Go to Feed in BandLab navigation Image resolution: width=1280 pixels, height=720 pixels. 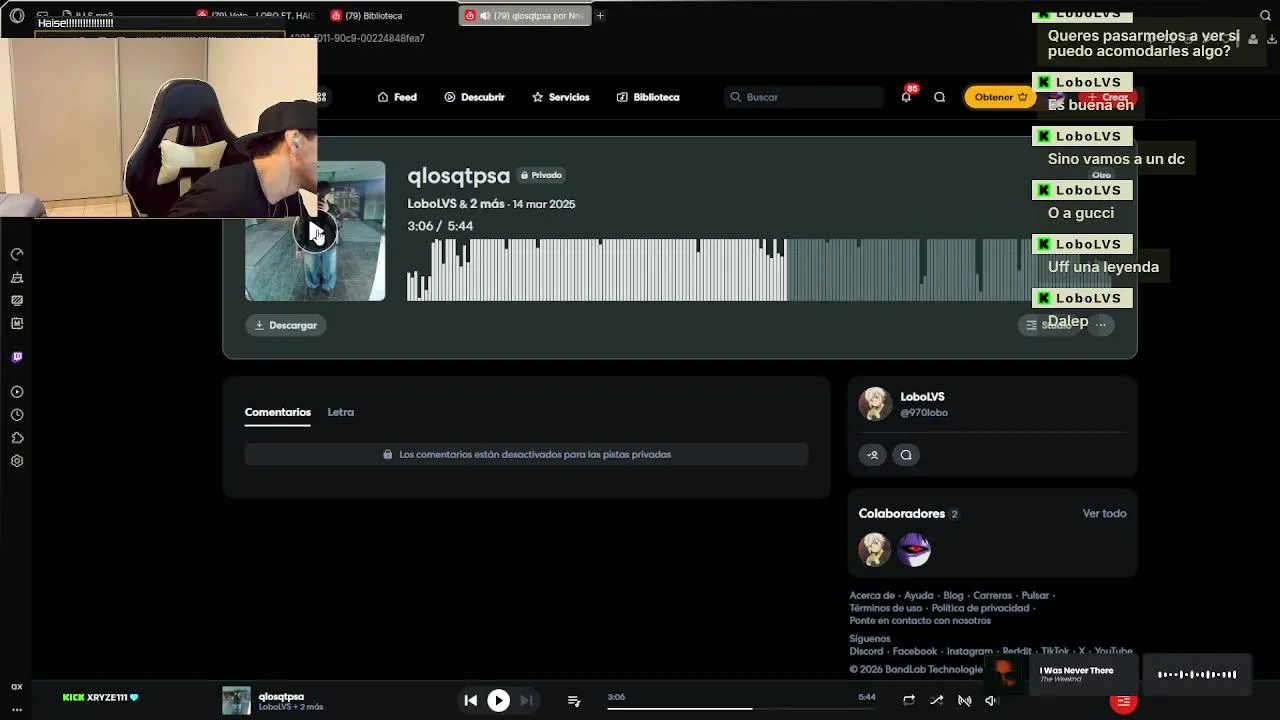pyautogui.click(x=397, y=97)
